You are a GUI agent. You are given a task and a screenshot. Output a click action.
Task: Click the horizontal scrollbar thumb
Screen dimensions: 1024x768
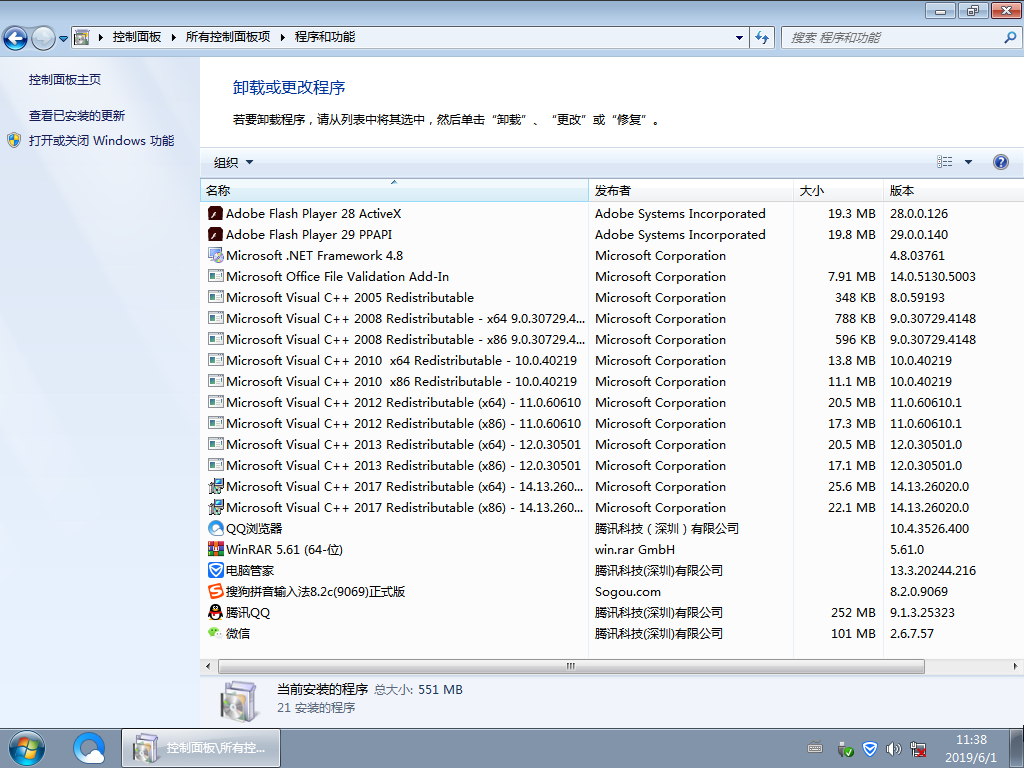point(571,666)
